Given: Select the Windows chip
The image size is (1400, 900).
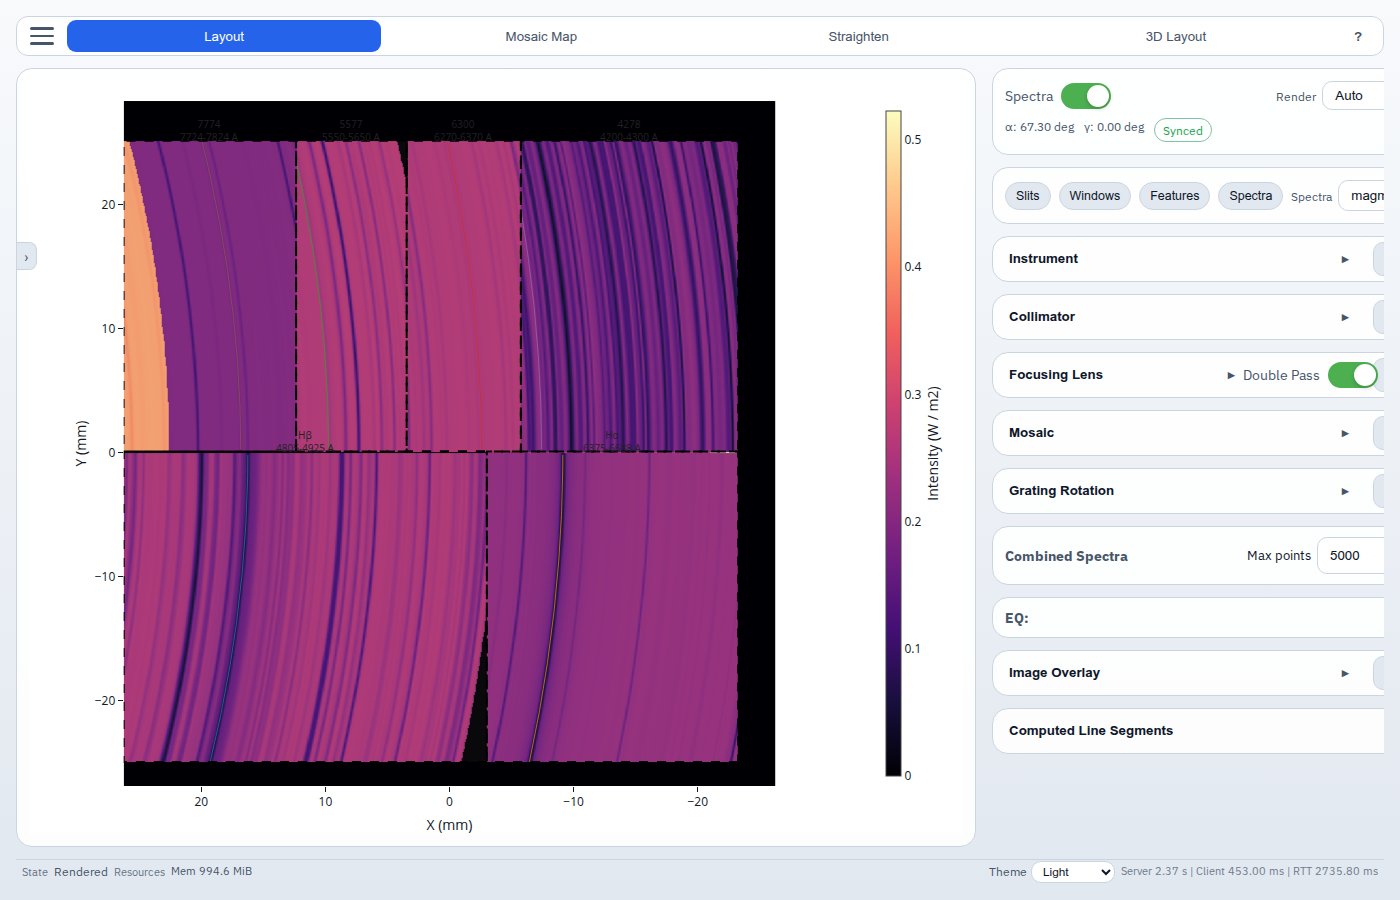Looking at the screenshot, I should click(x=1095, y=196).
